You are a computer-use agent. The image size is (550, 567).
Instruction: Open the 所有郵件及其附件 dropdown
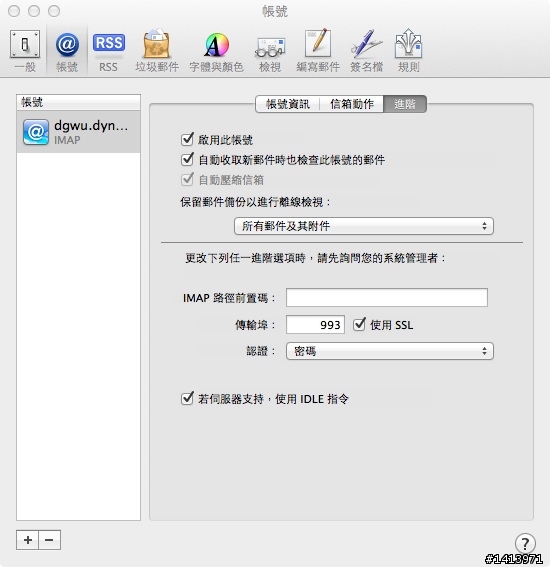point(364,226)
